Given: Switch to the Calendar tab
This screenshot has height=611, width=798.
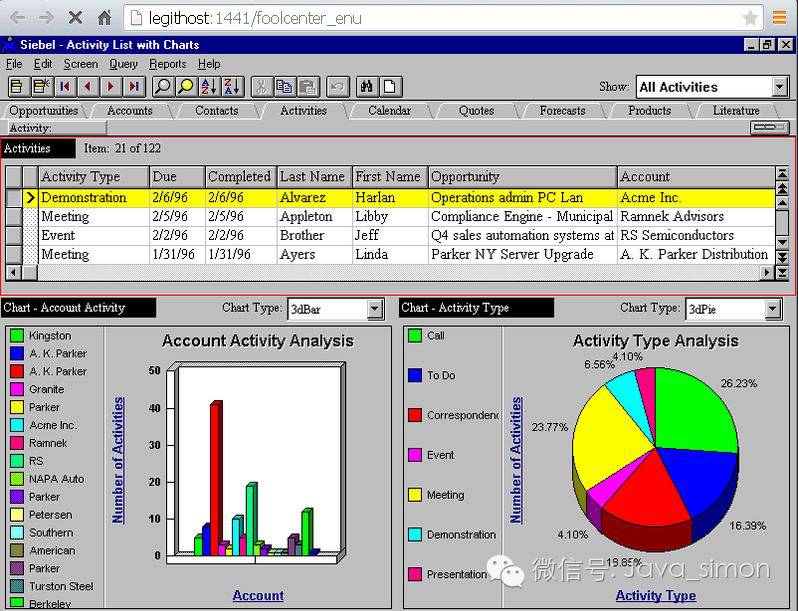Looking at the screenshot, I should [389, 110].
